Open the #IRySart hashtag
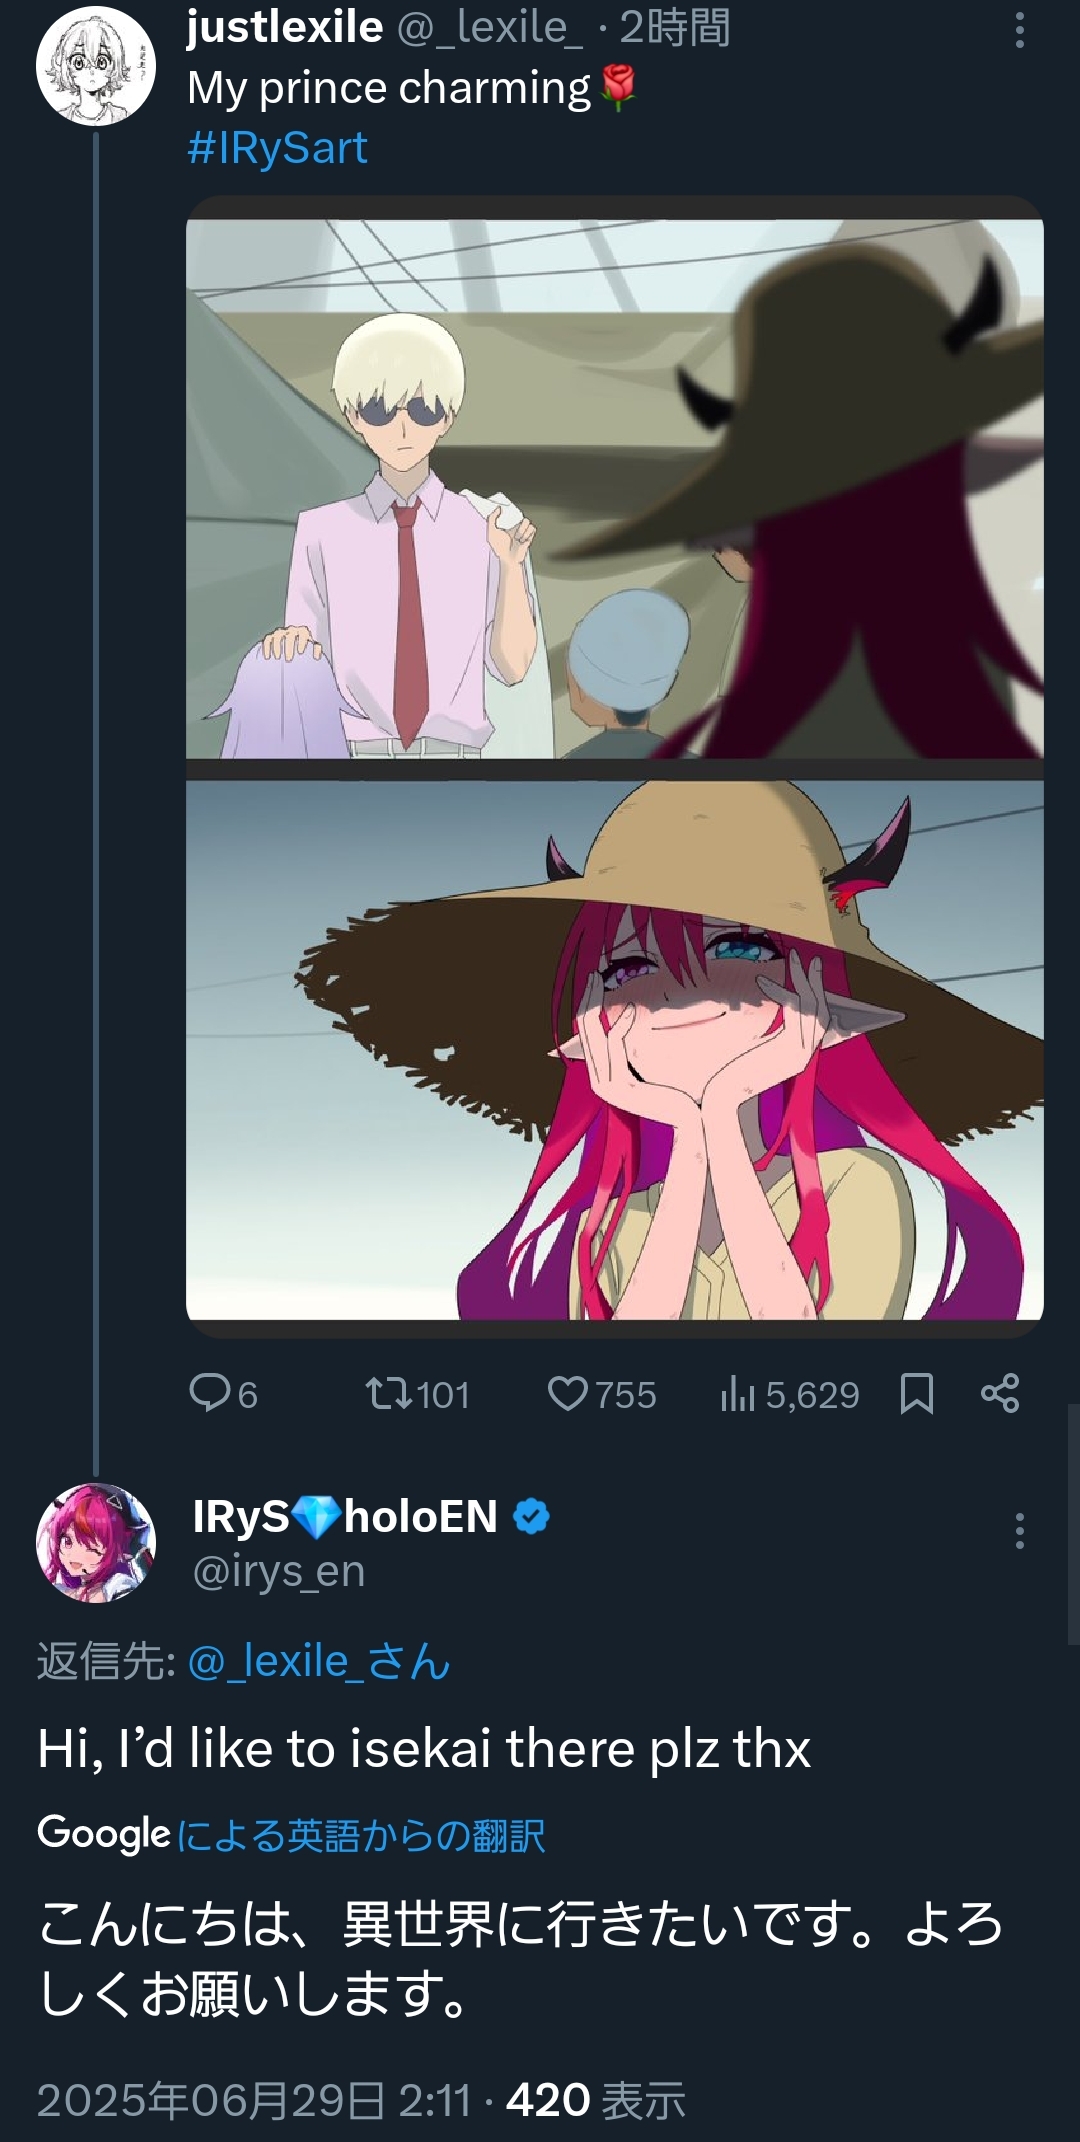Screen dimensions: 1080x2142 (277, 148)
